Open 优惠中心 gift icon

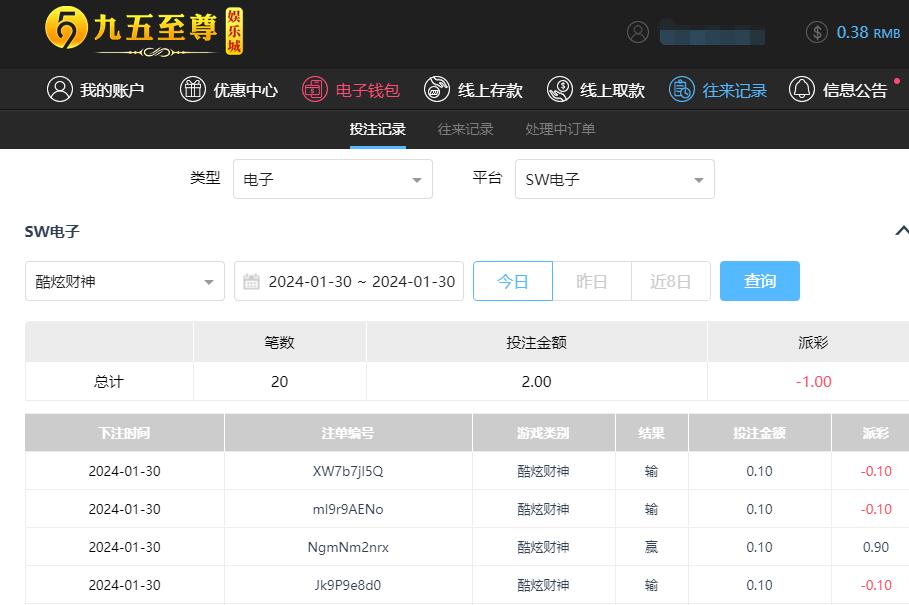[x=192, y=90]
